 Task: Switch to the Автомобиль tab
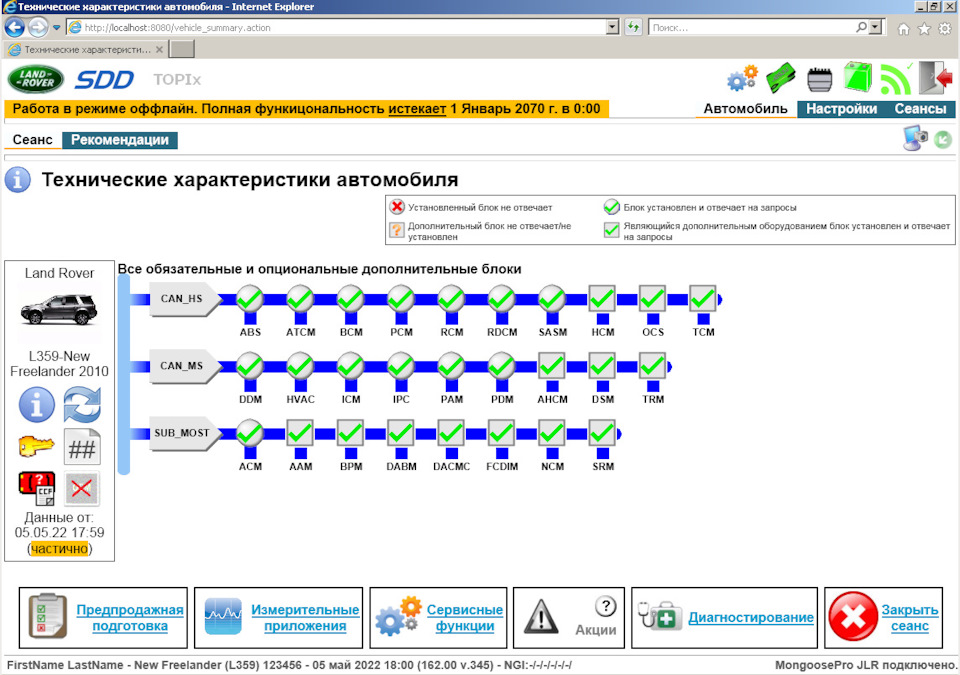pyautogui.click(x=745, y=109)
